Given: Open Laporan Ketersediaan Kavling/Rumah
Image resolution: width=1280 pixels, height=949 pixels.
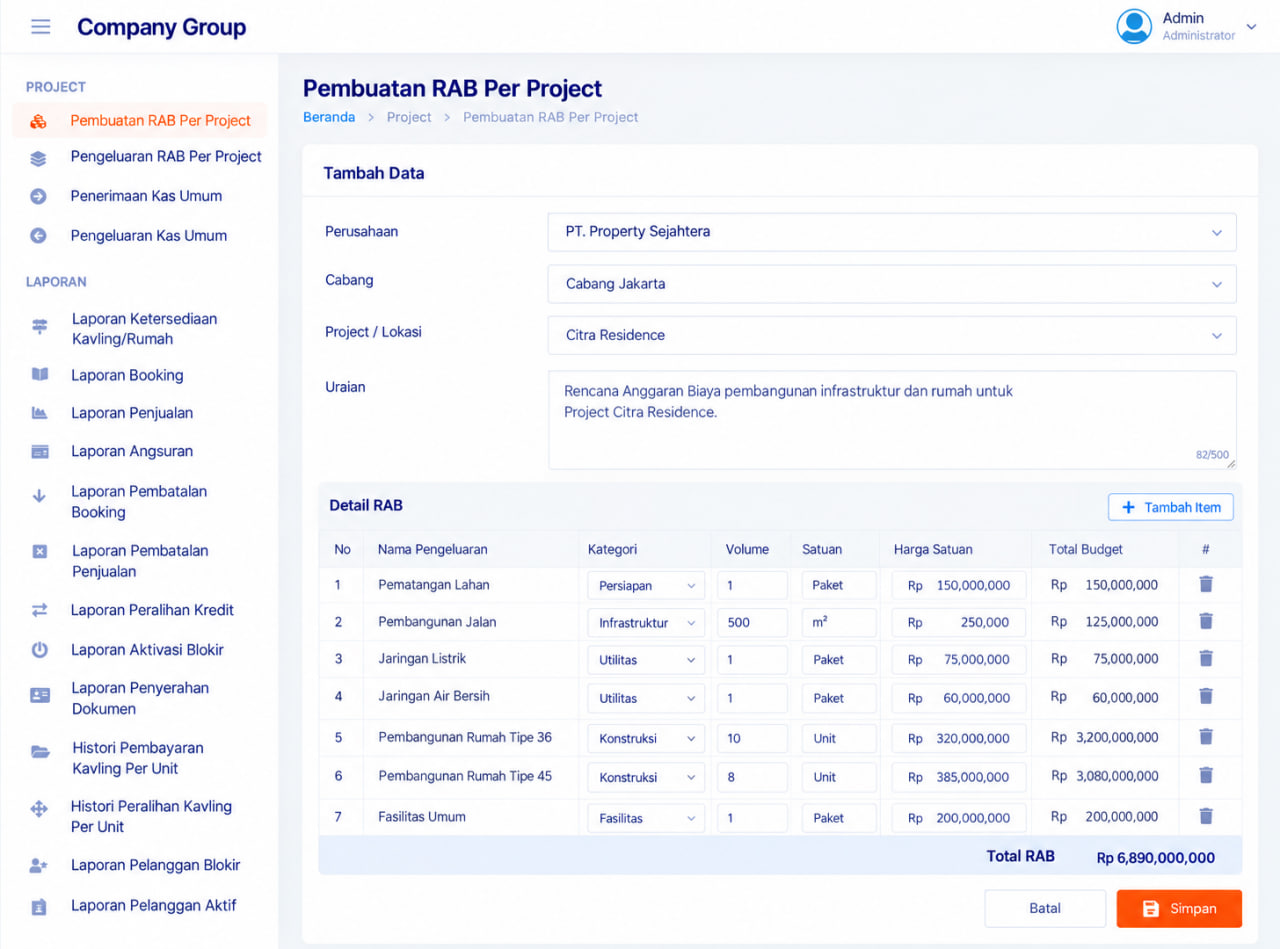Looking at the screenshot, I should click(x=144, y=329).
